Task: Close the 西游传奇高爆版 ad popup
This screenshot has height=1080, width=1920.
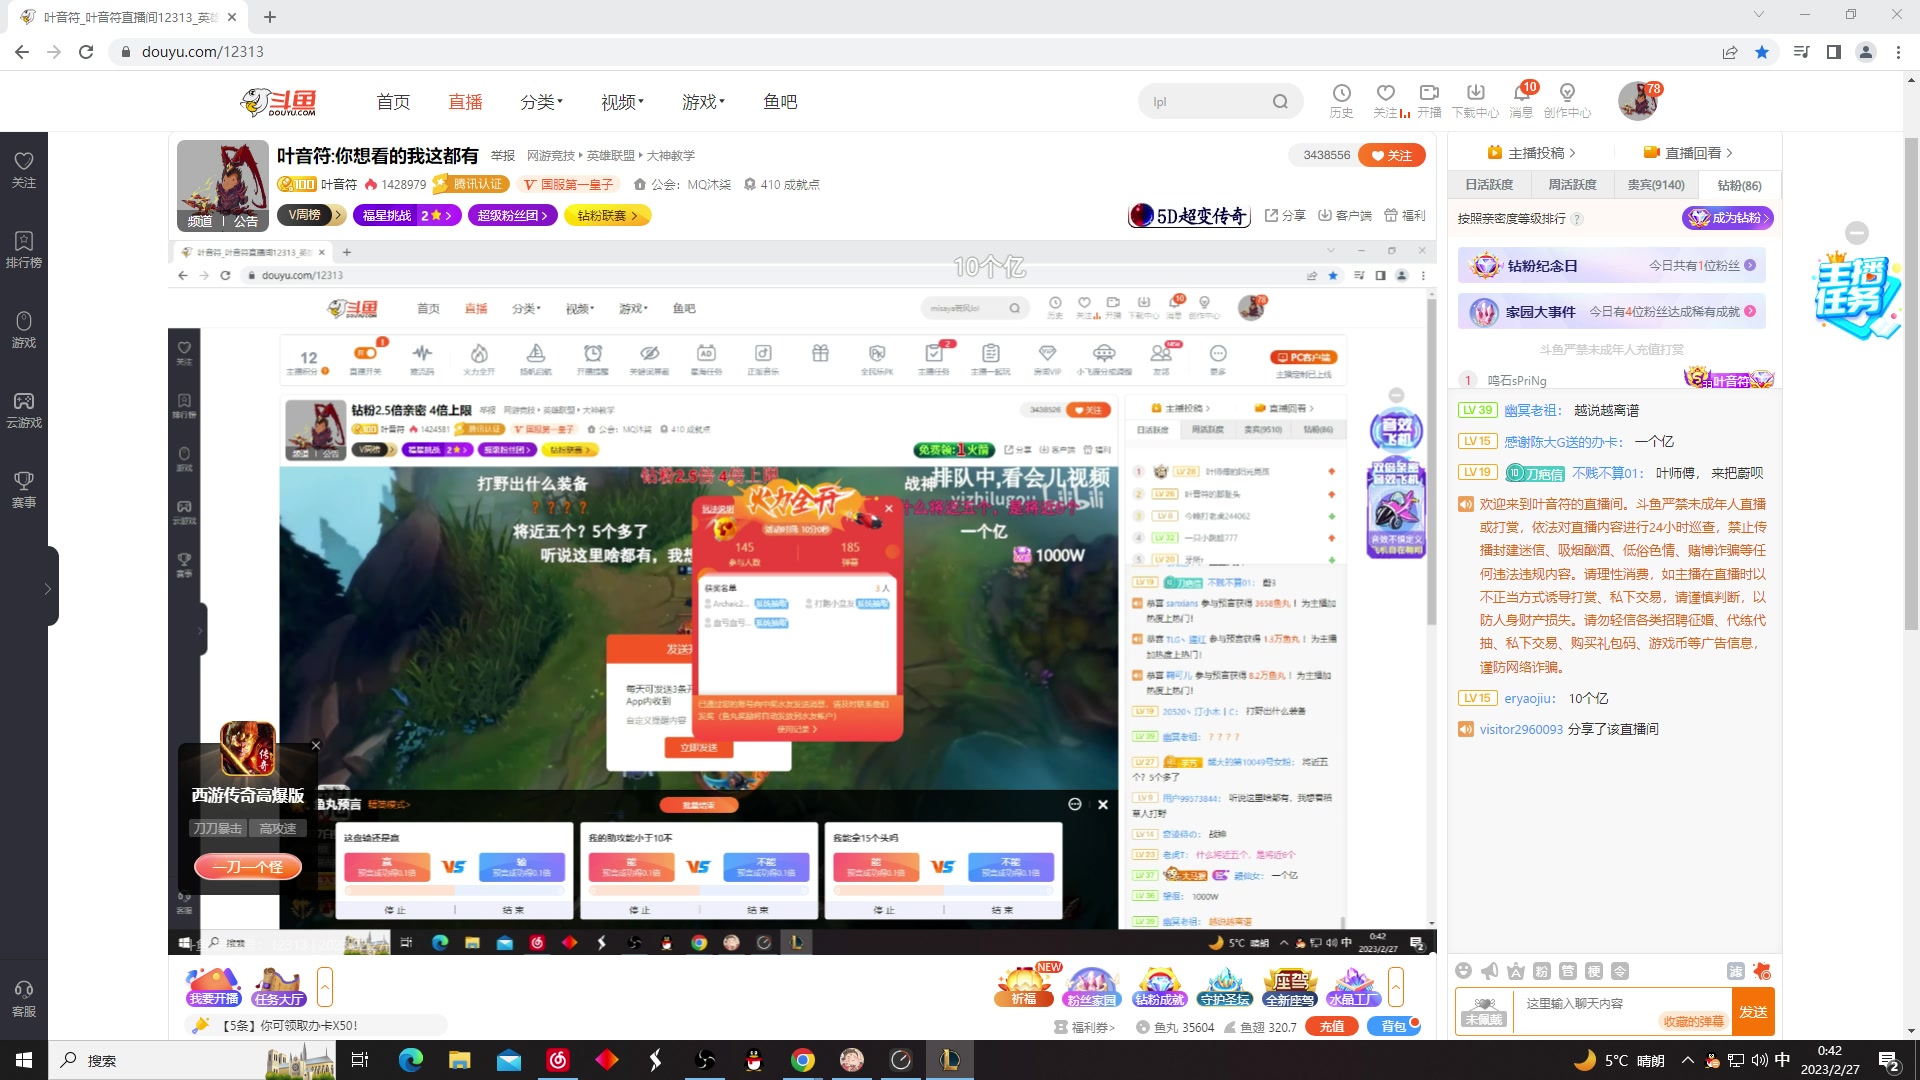Action: [316, 745]
